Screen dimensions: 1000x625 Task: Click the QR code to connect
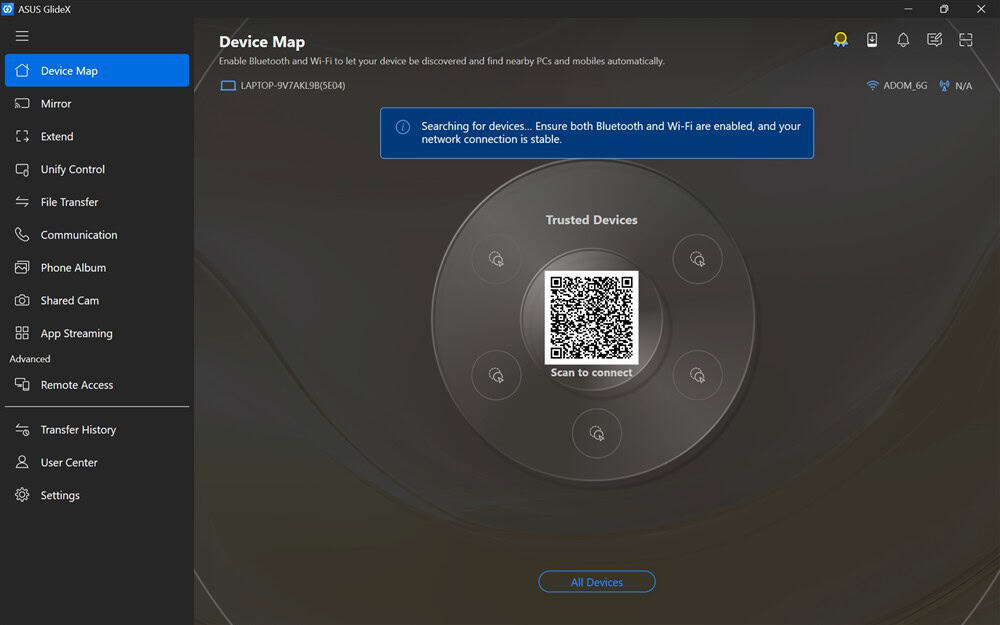(591, 318)
